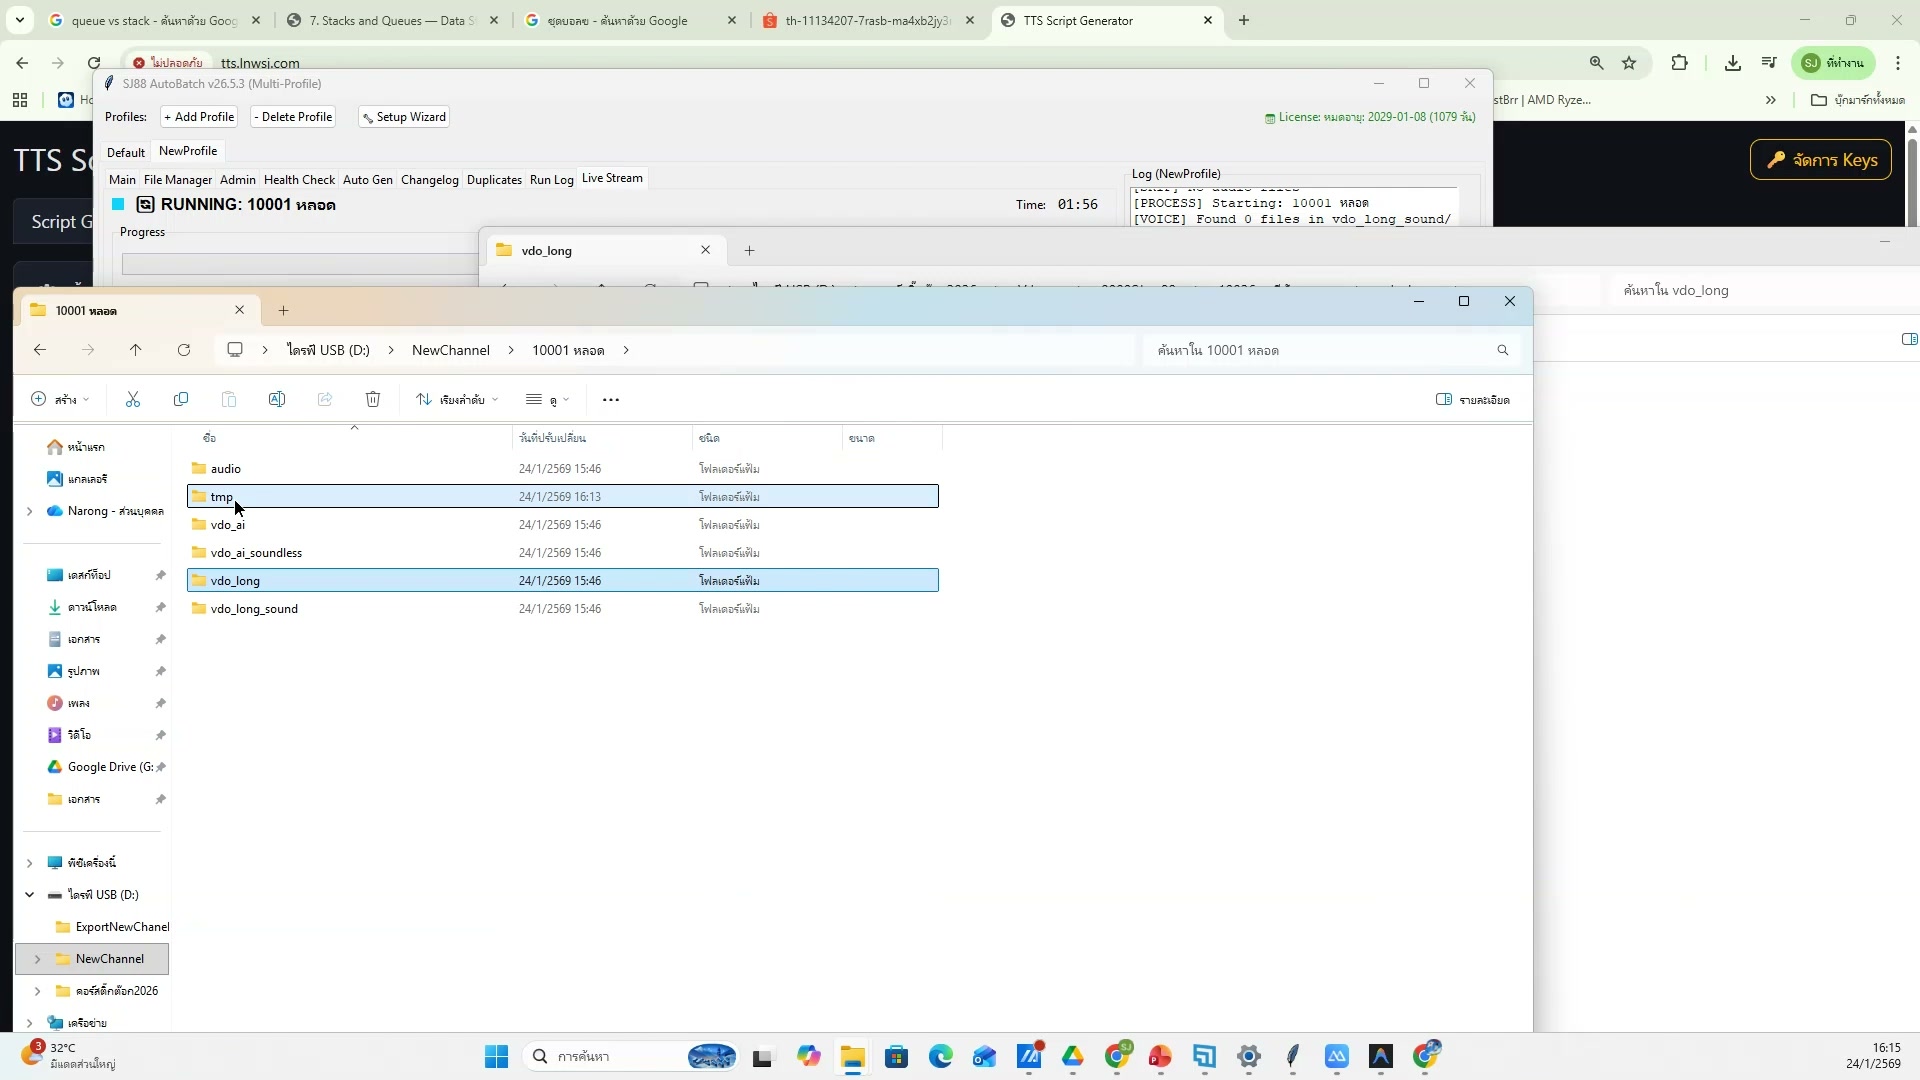Click the Delete trash icon
This screenshot has height=1080, width=1920.
click(x=373, y=399)
